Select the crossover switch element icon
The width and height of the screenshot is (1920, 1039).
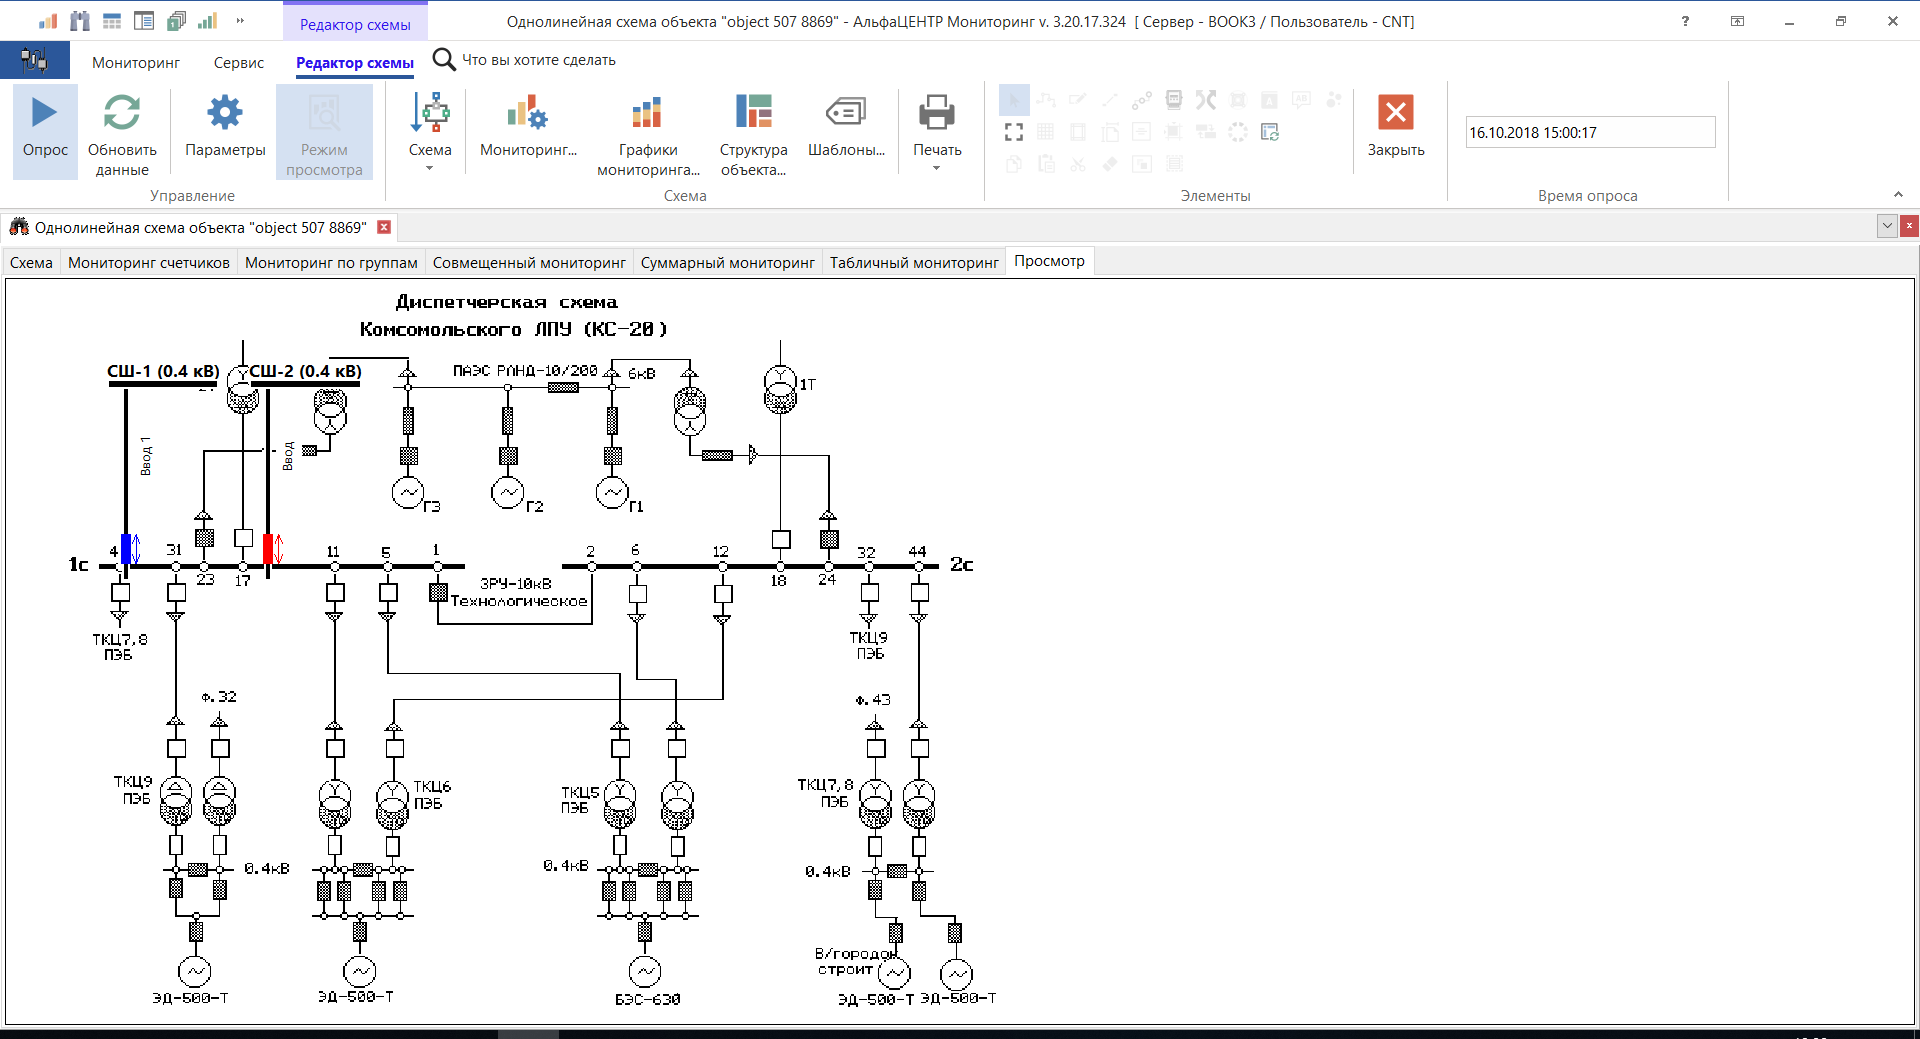point(1205,100)
